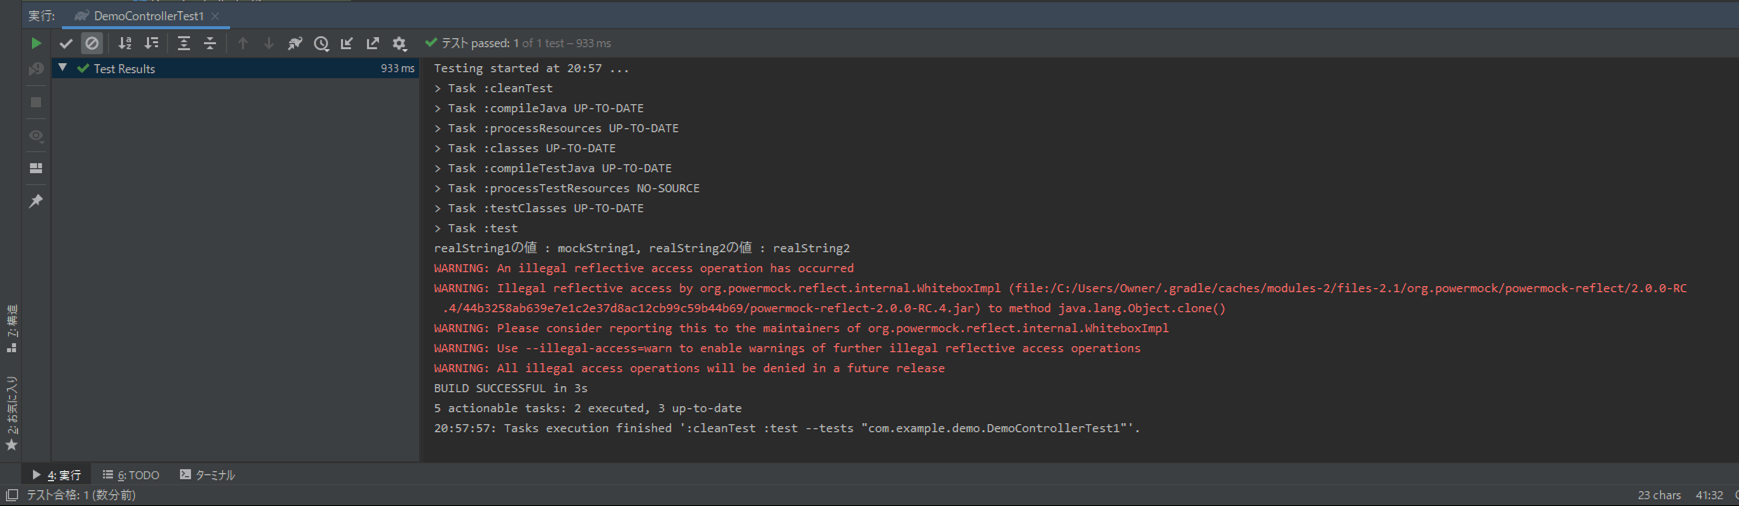Open the 2: お気に入り side tab
1739x506 pixels.
12,413
